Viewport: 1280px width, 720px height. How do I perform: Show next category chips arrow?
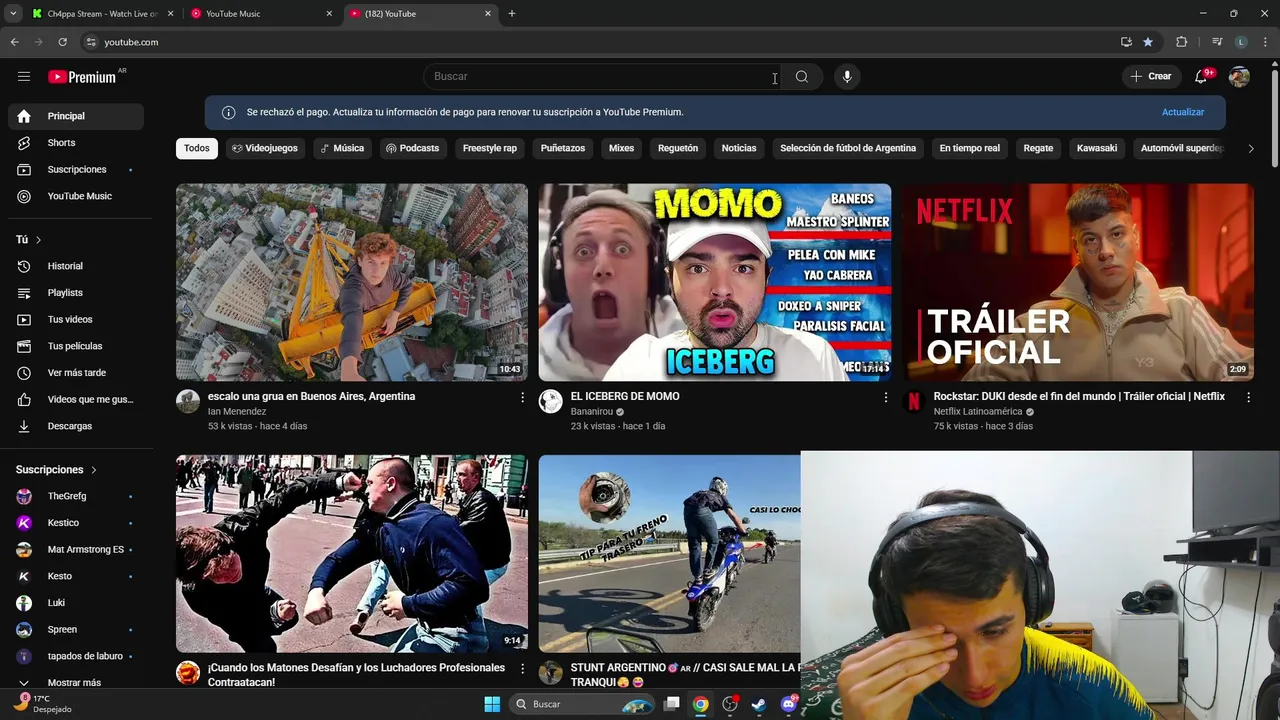tap(1250, 148)
